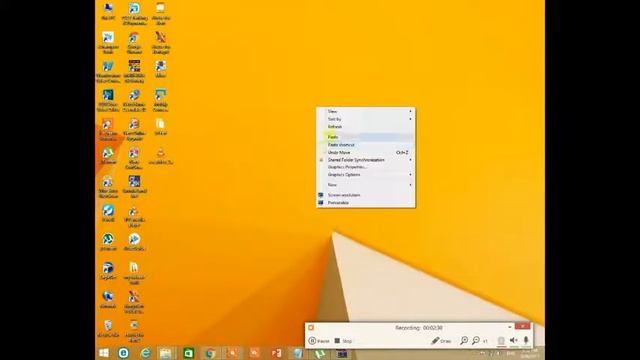Image resolution: width=640 pixels, height=360 pixels.
Task: Open the green uTorrent taskbar icon
Action: pos(320,353)
